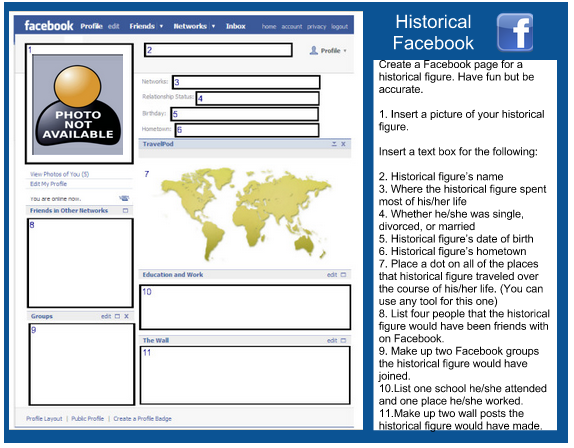Click the world map in TravelPod
This screenshot has height=448, width=574.
pos(246,213)
